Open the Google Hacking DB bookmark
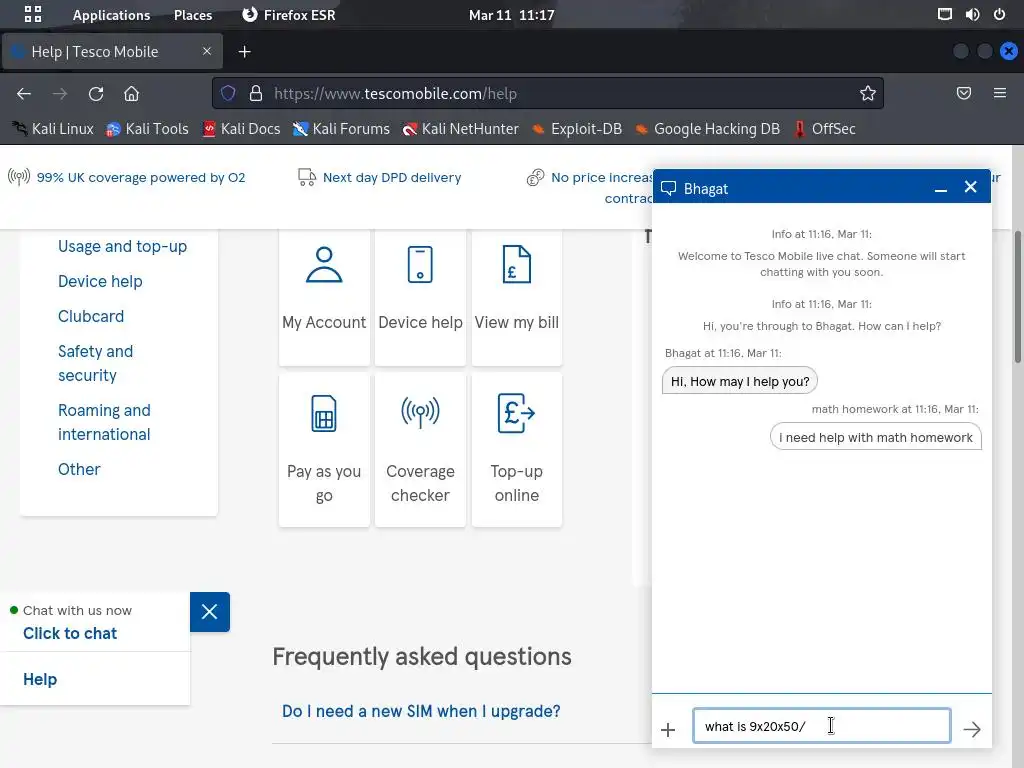Viewport: 1024px width, 768px height. pyautogui.click(x=708, y=129)
